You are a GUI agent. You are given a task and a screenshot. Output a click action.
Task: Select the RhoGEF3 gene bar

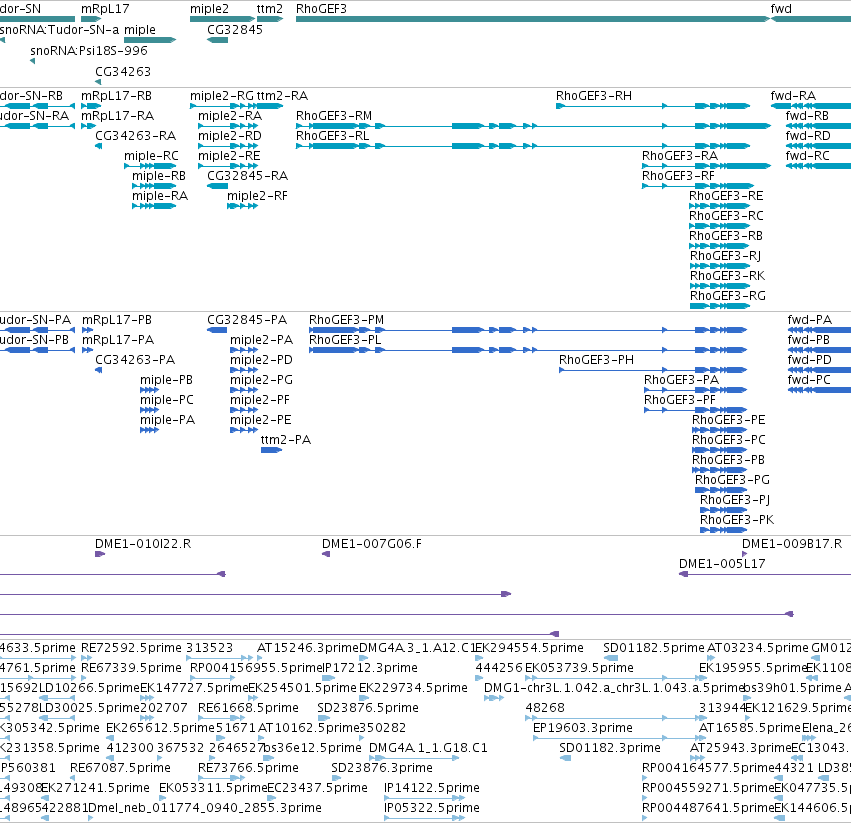point(533,19)
